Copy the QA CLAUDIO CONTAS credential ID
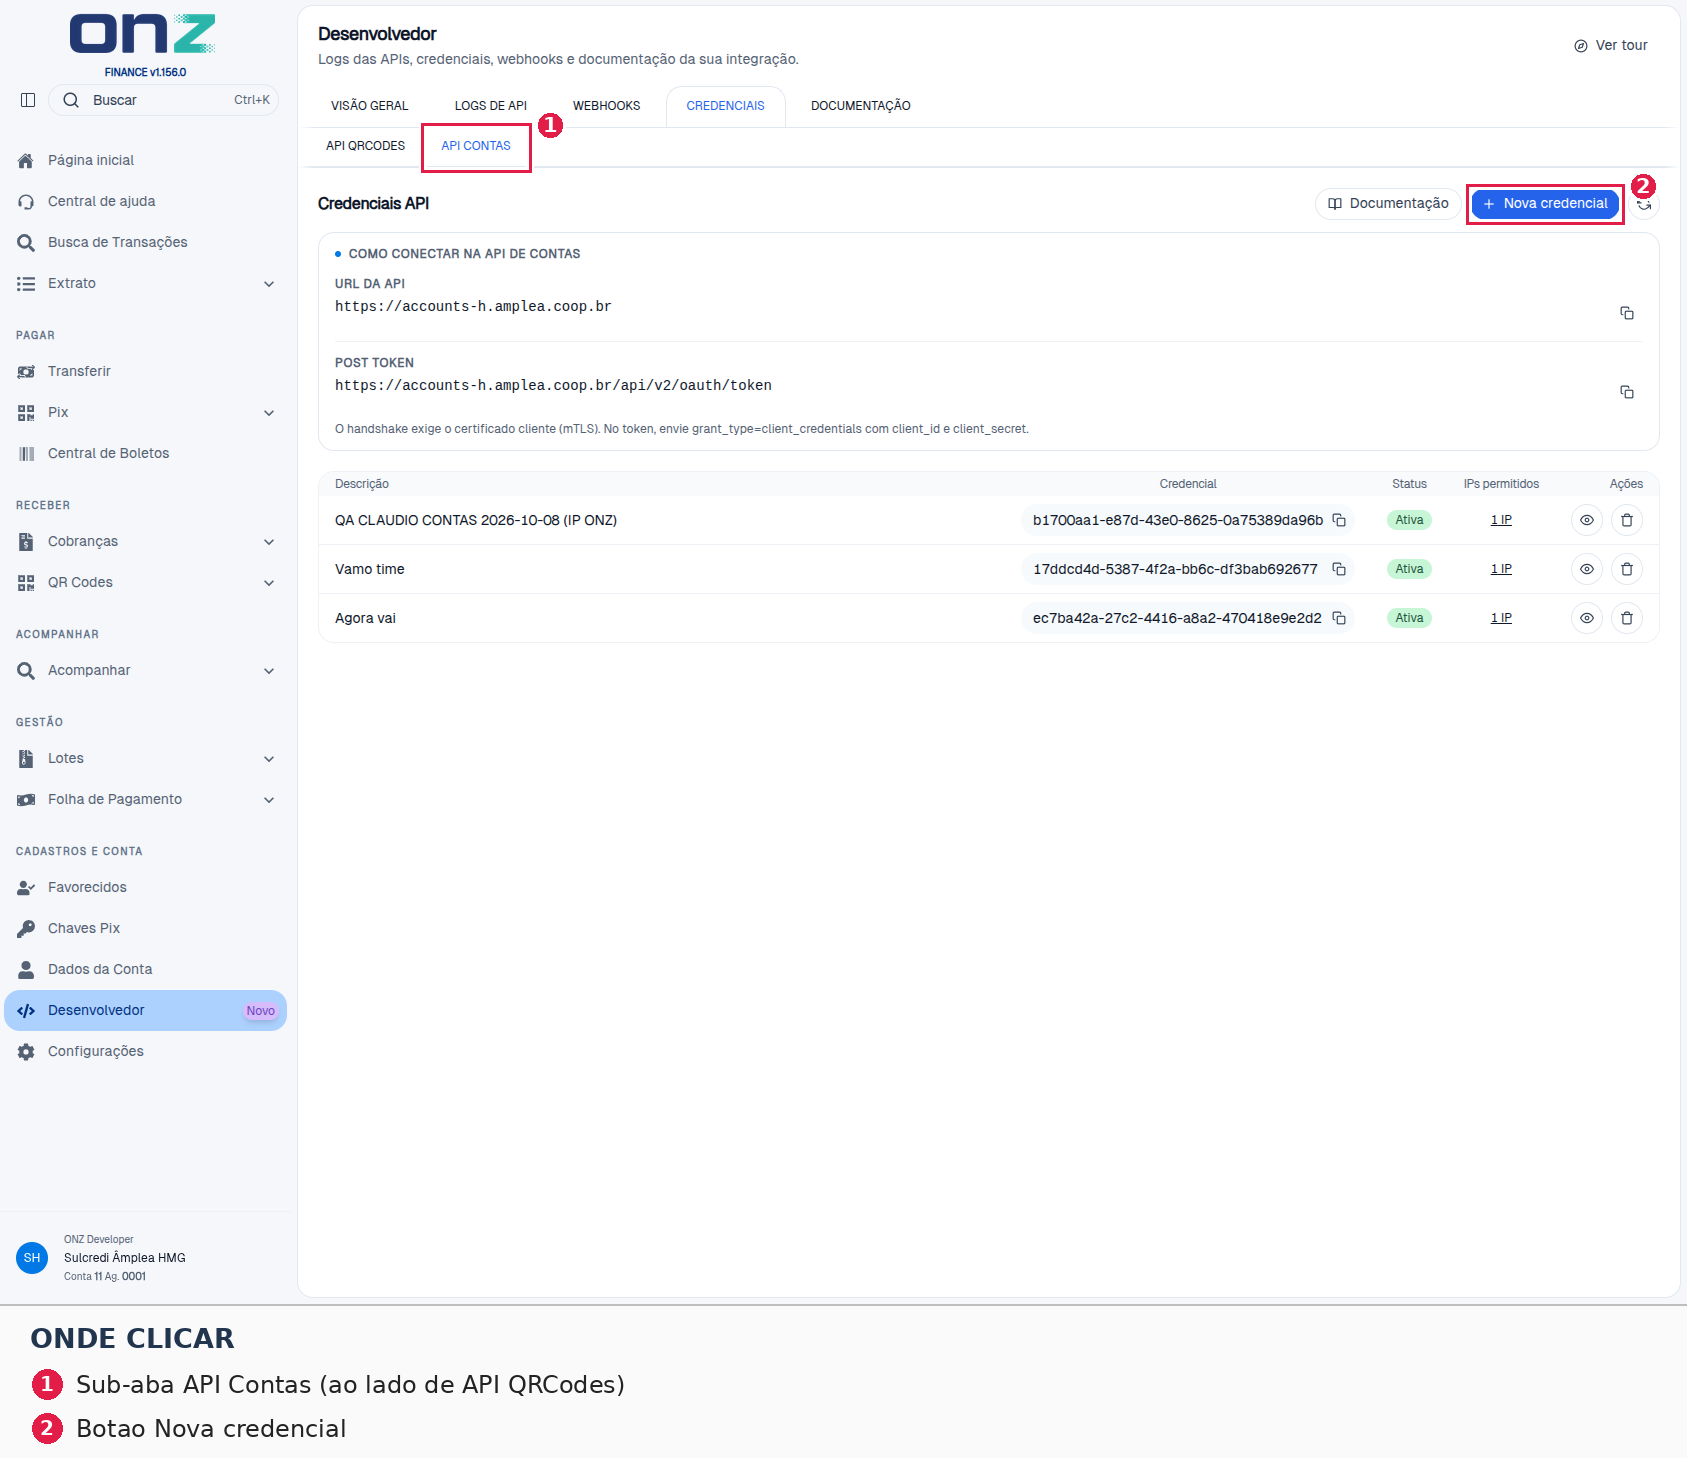Viewport: 1687px width, 1458px height. coord(1339,520)
